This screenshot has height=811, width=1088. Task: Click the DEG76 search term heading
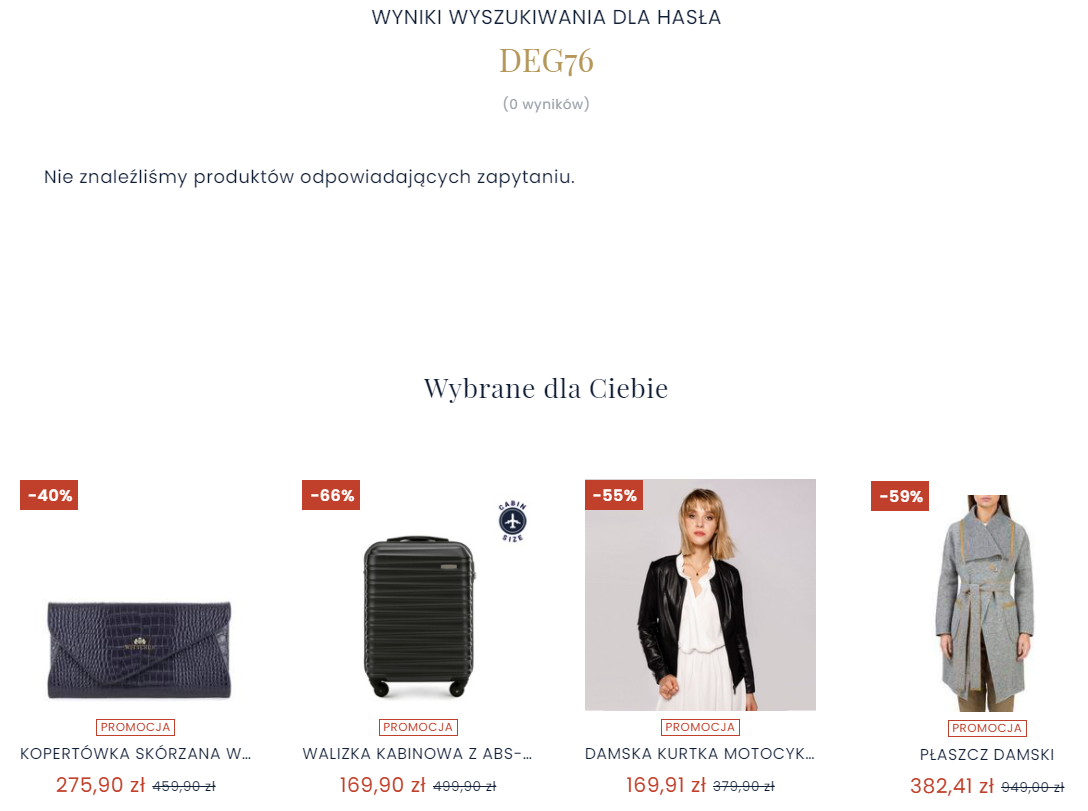pos(546,61)
